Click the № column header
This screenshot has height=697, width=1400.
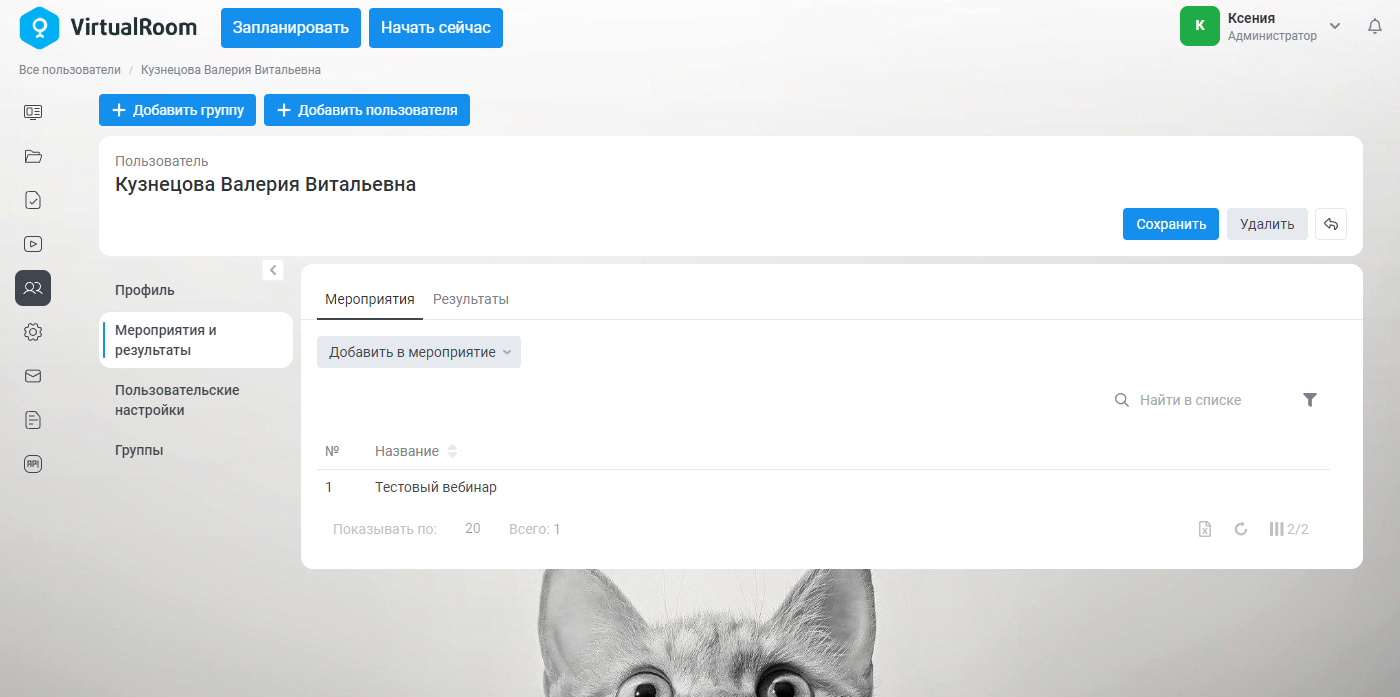tap(332, 451)
